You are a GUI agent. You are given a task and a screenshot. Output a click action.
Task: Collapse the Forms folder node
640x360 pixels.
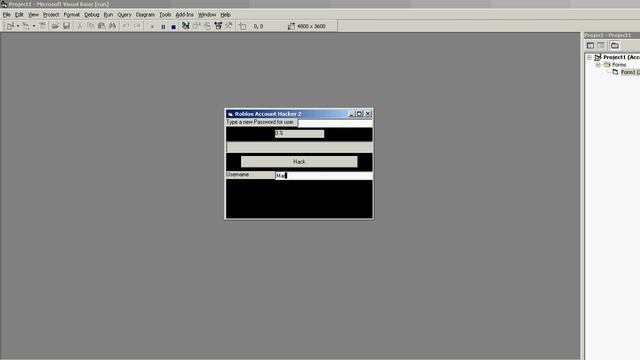pos(598,65)
